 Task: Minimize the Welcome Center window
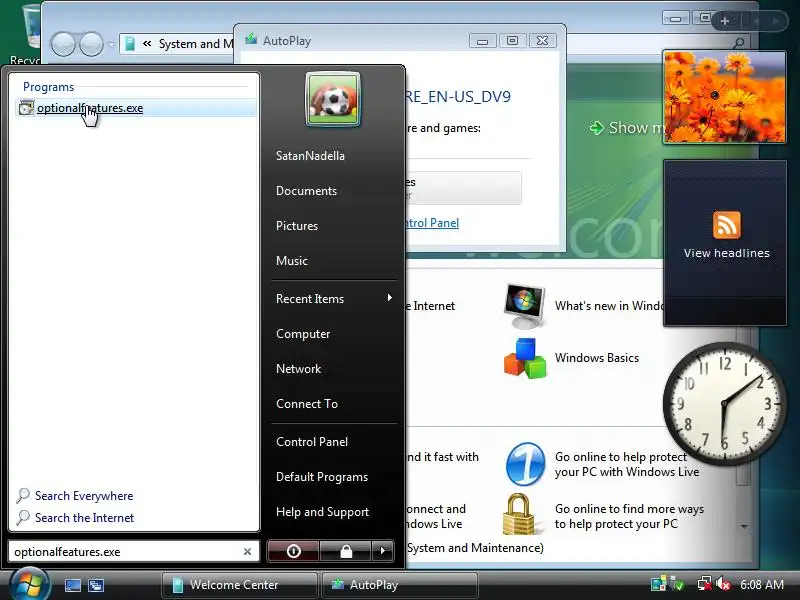coord(676,18)
